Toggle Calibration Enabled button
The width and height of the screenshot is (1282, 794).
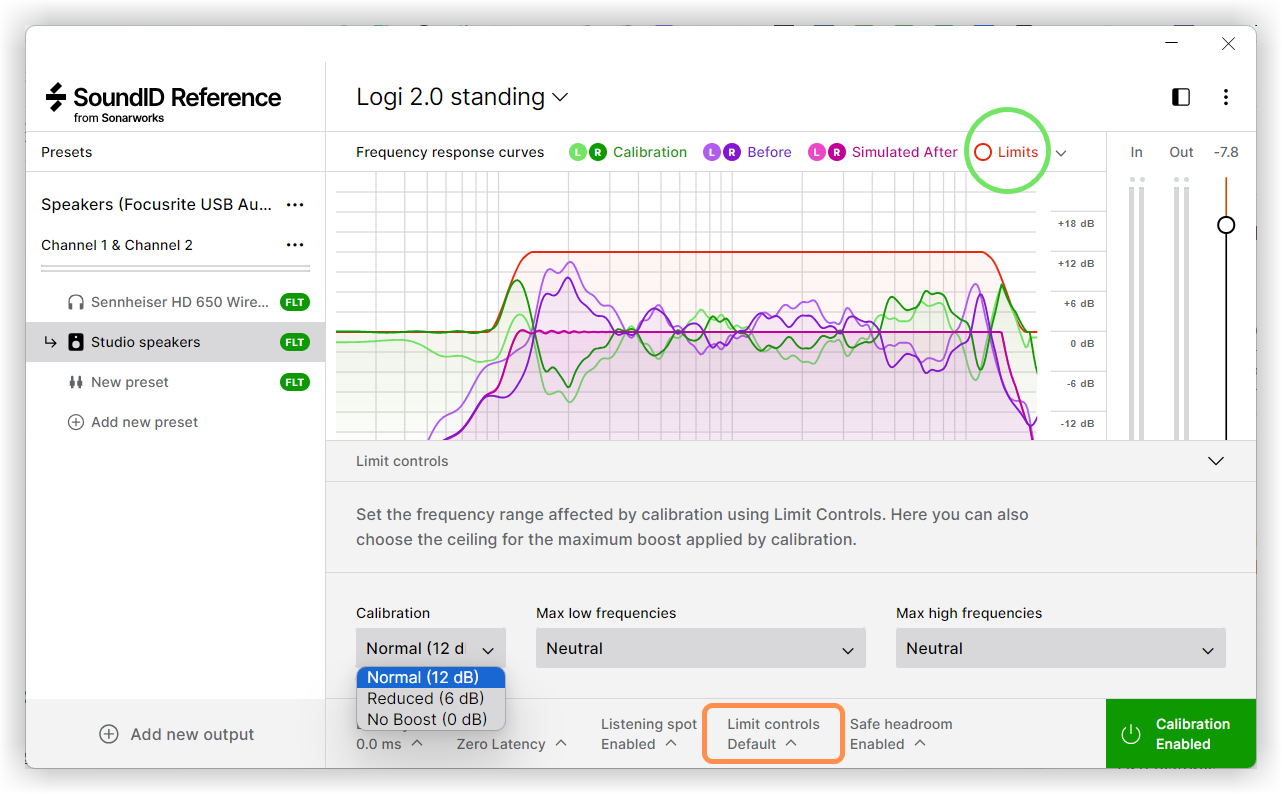coord(1181,734)
